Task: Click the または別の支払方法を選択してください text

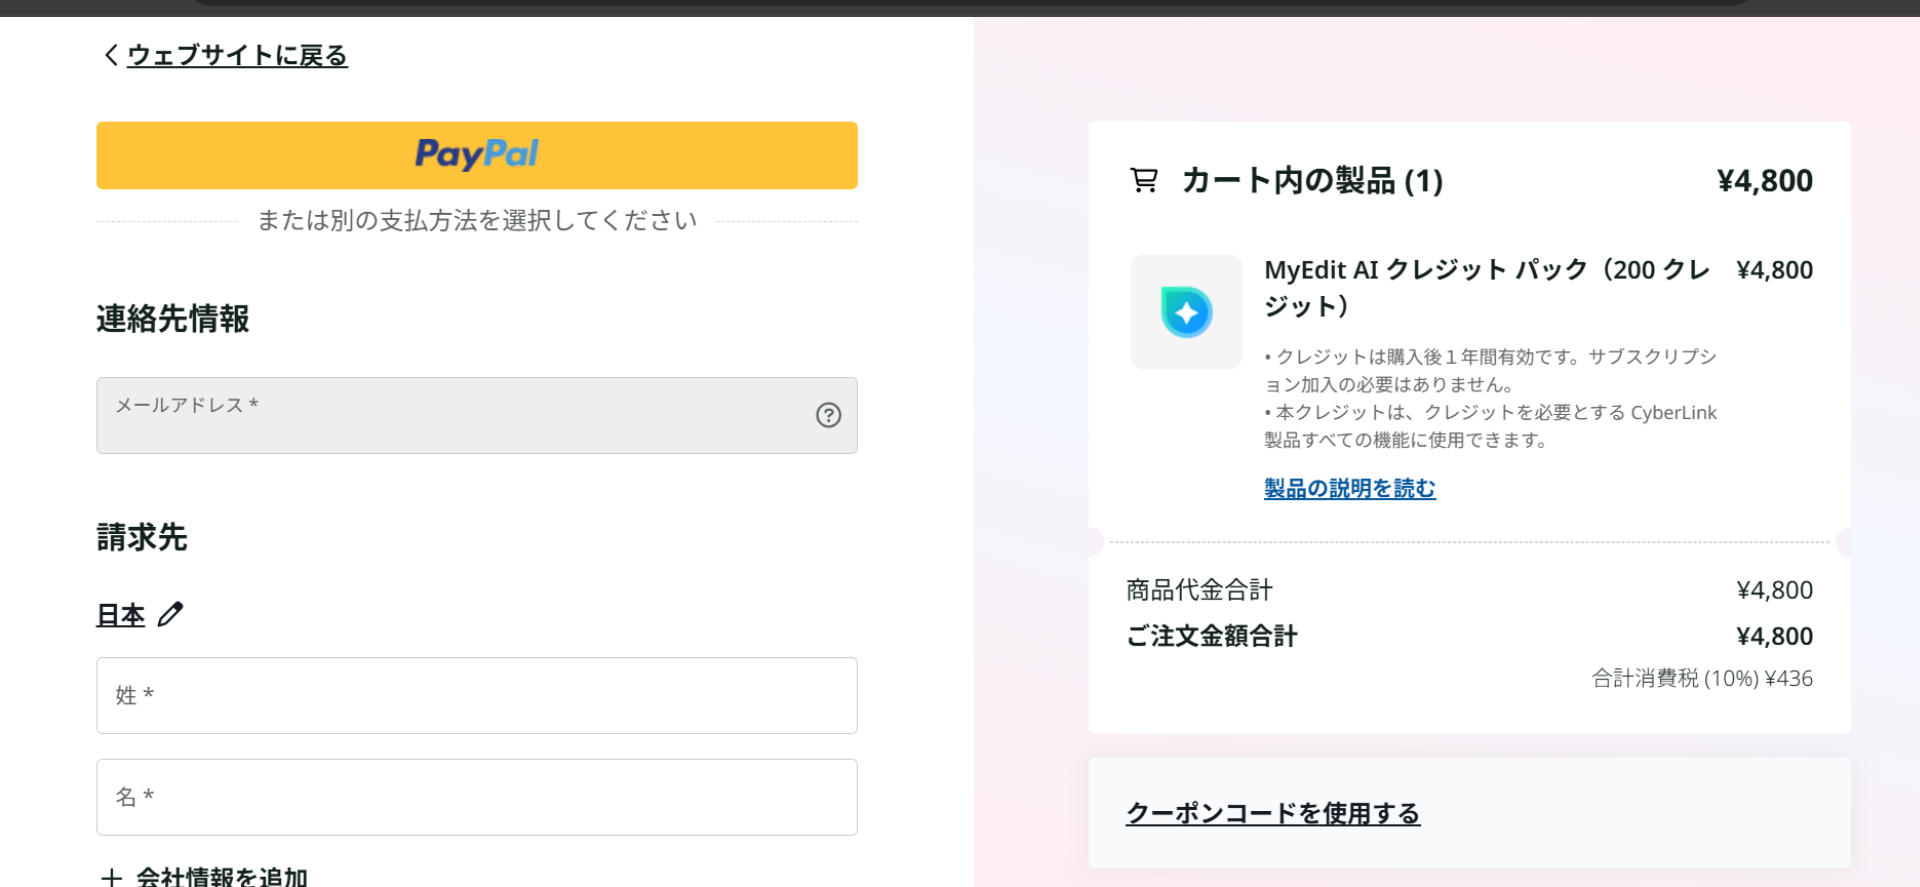Action: point(477,220)
